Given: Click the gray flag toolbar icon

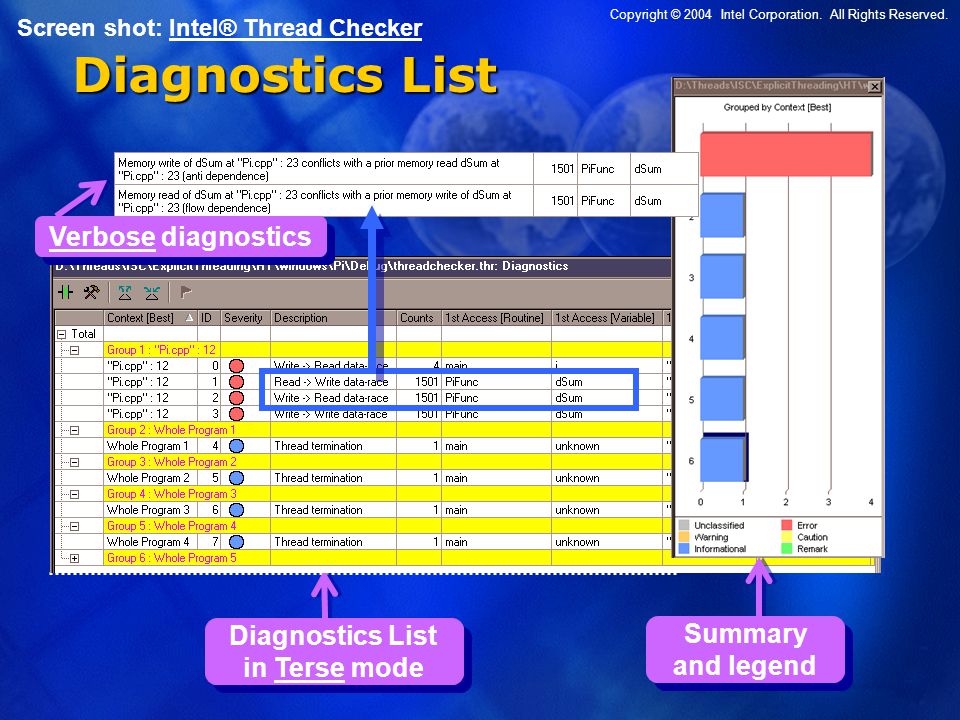Looking at the screenshot, I should pyautogui.click(x=186, y=292).
